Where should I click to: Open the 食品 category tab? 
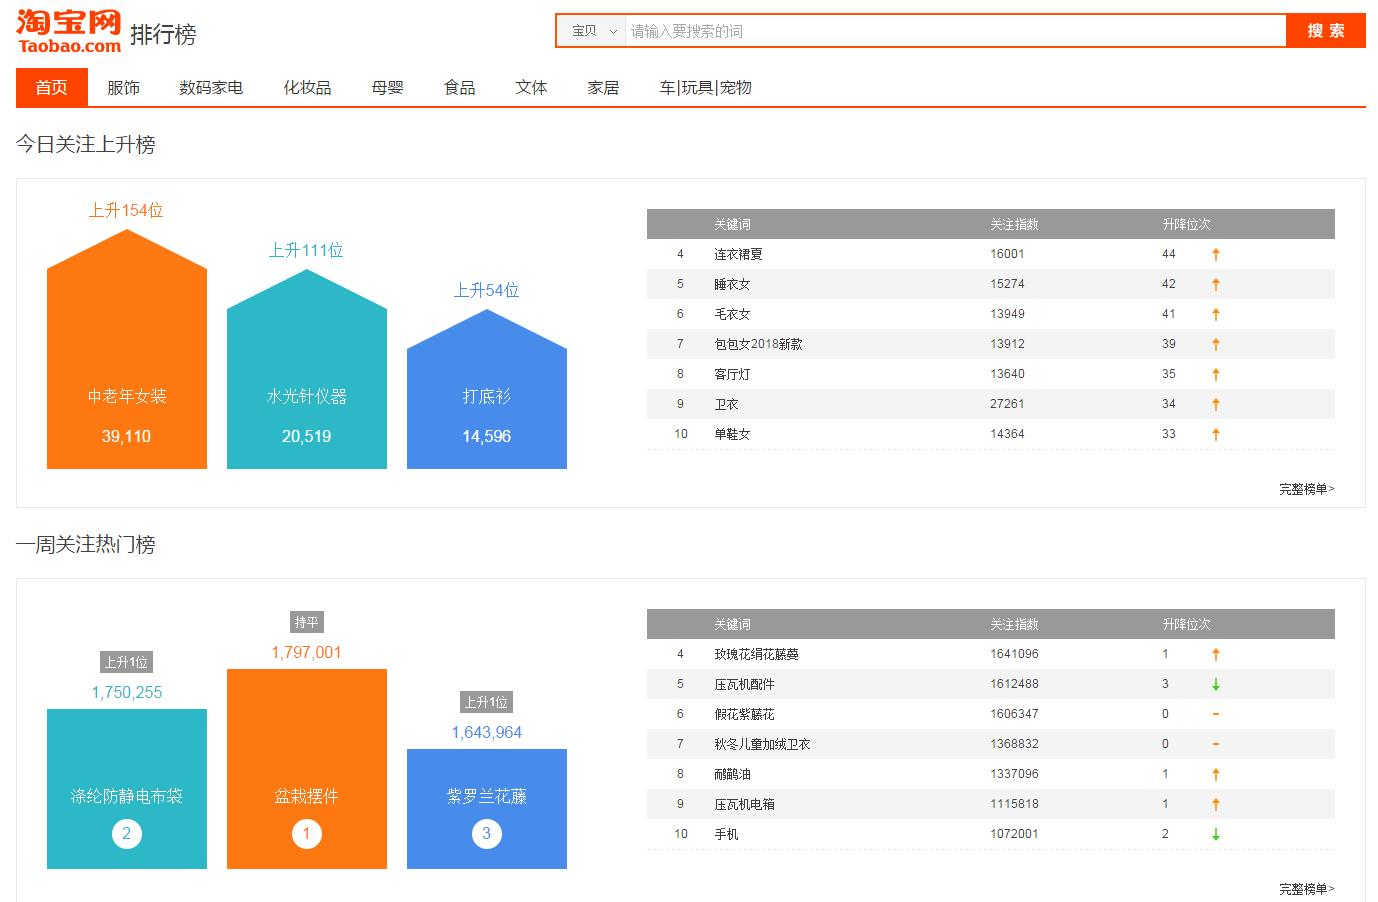[x=458, y=87]
